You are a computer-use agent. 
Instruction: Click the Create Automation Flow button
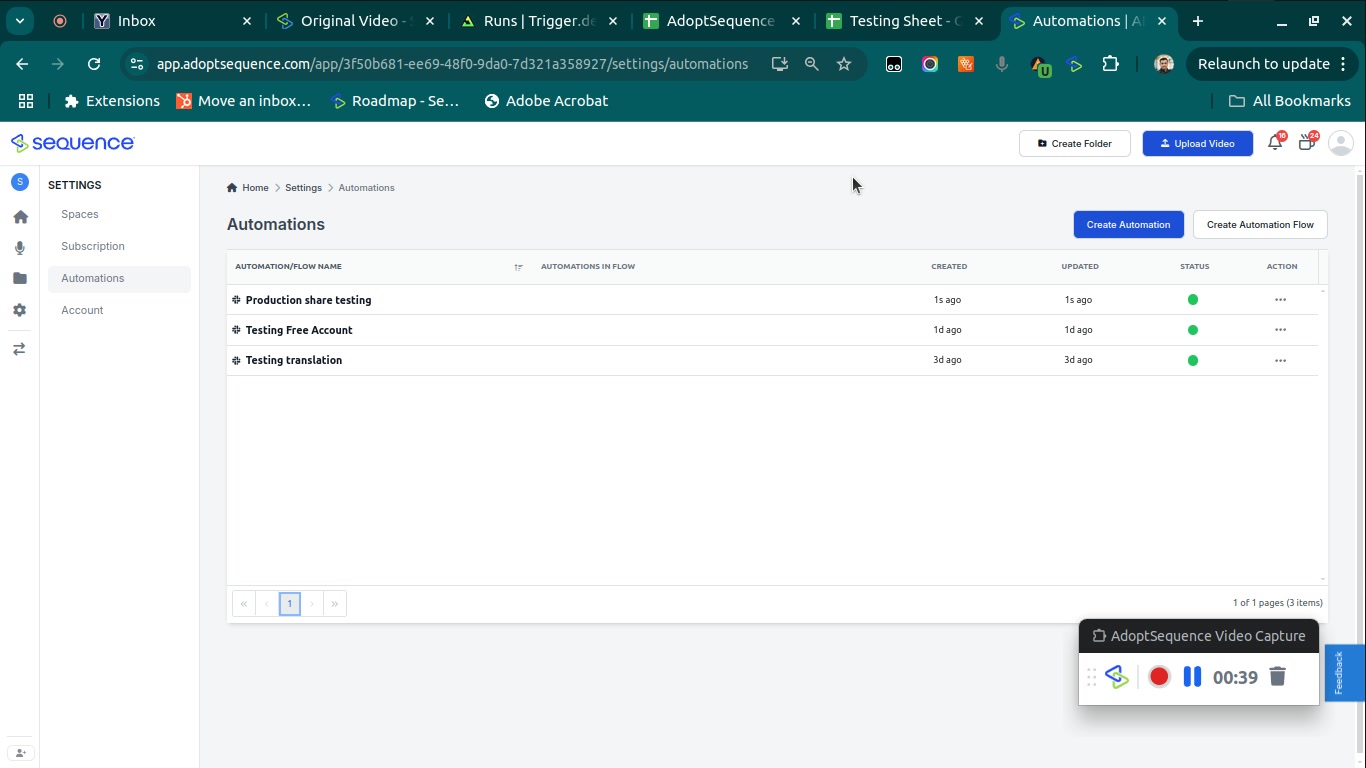(1259, 225)
